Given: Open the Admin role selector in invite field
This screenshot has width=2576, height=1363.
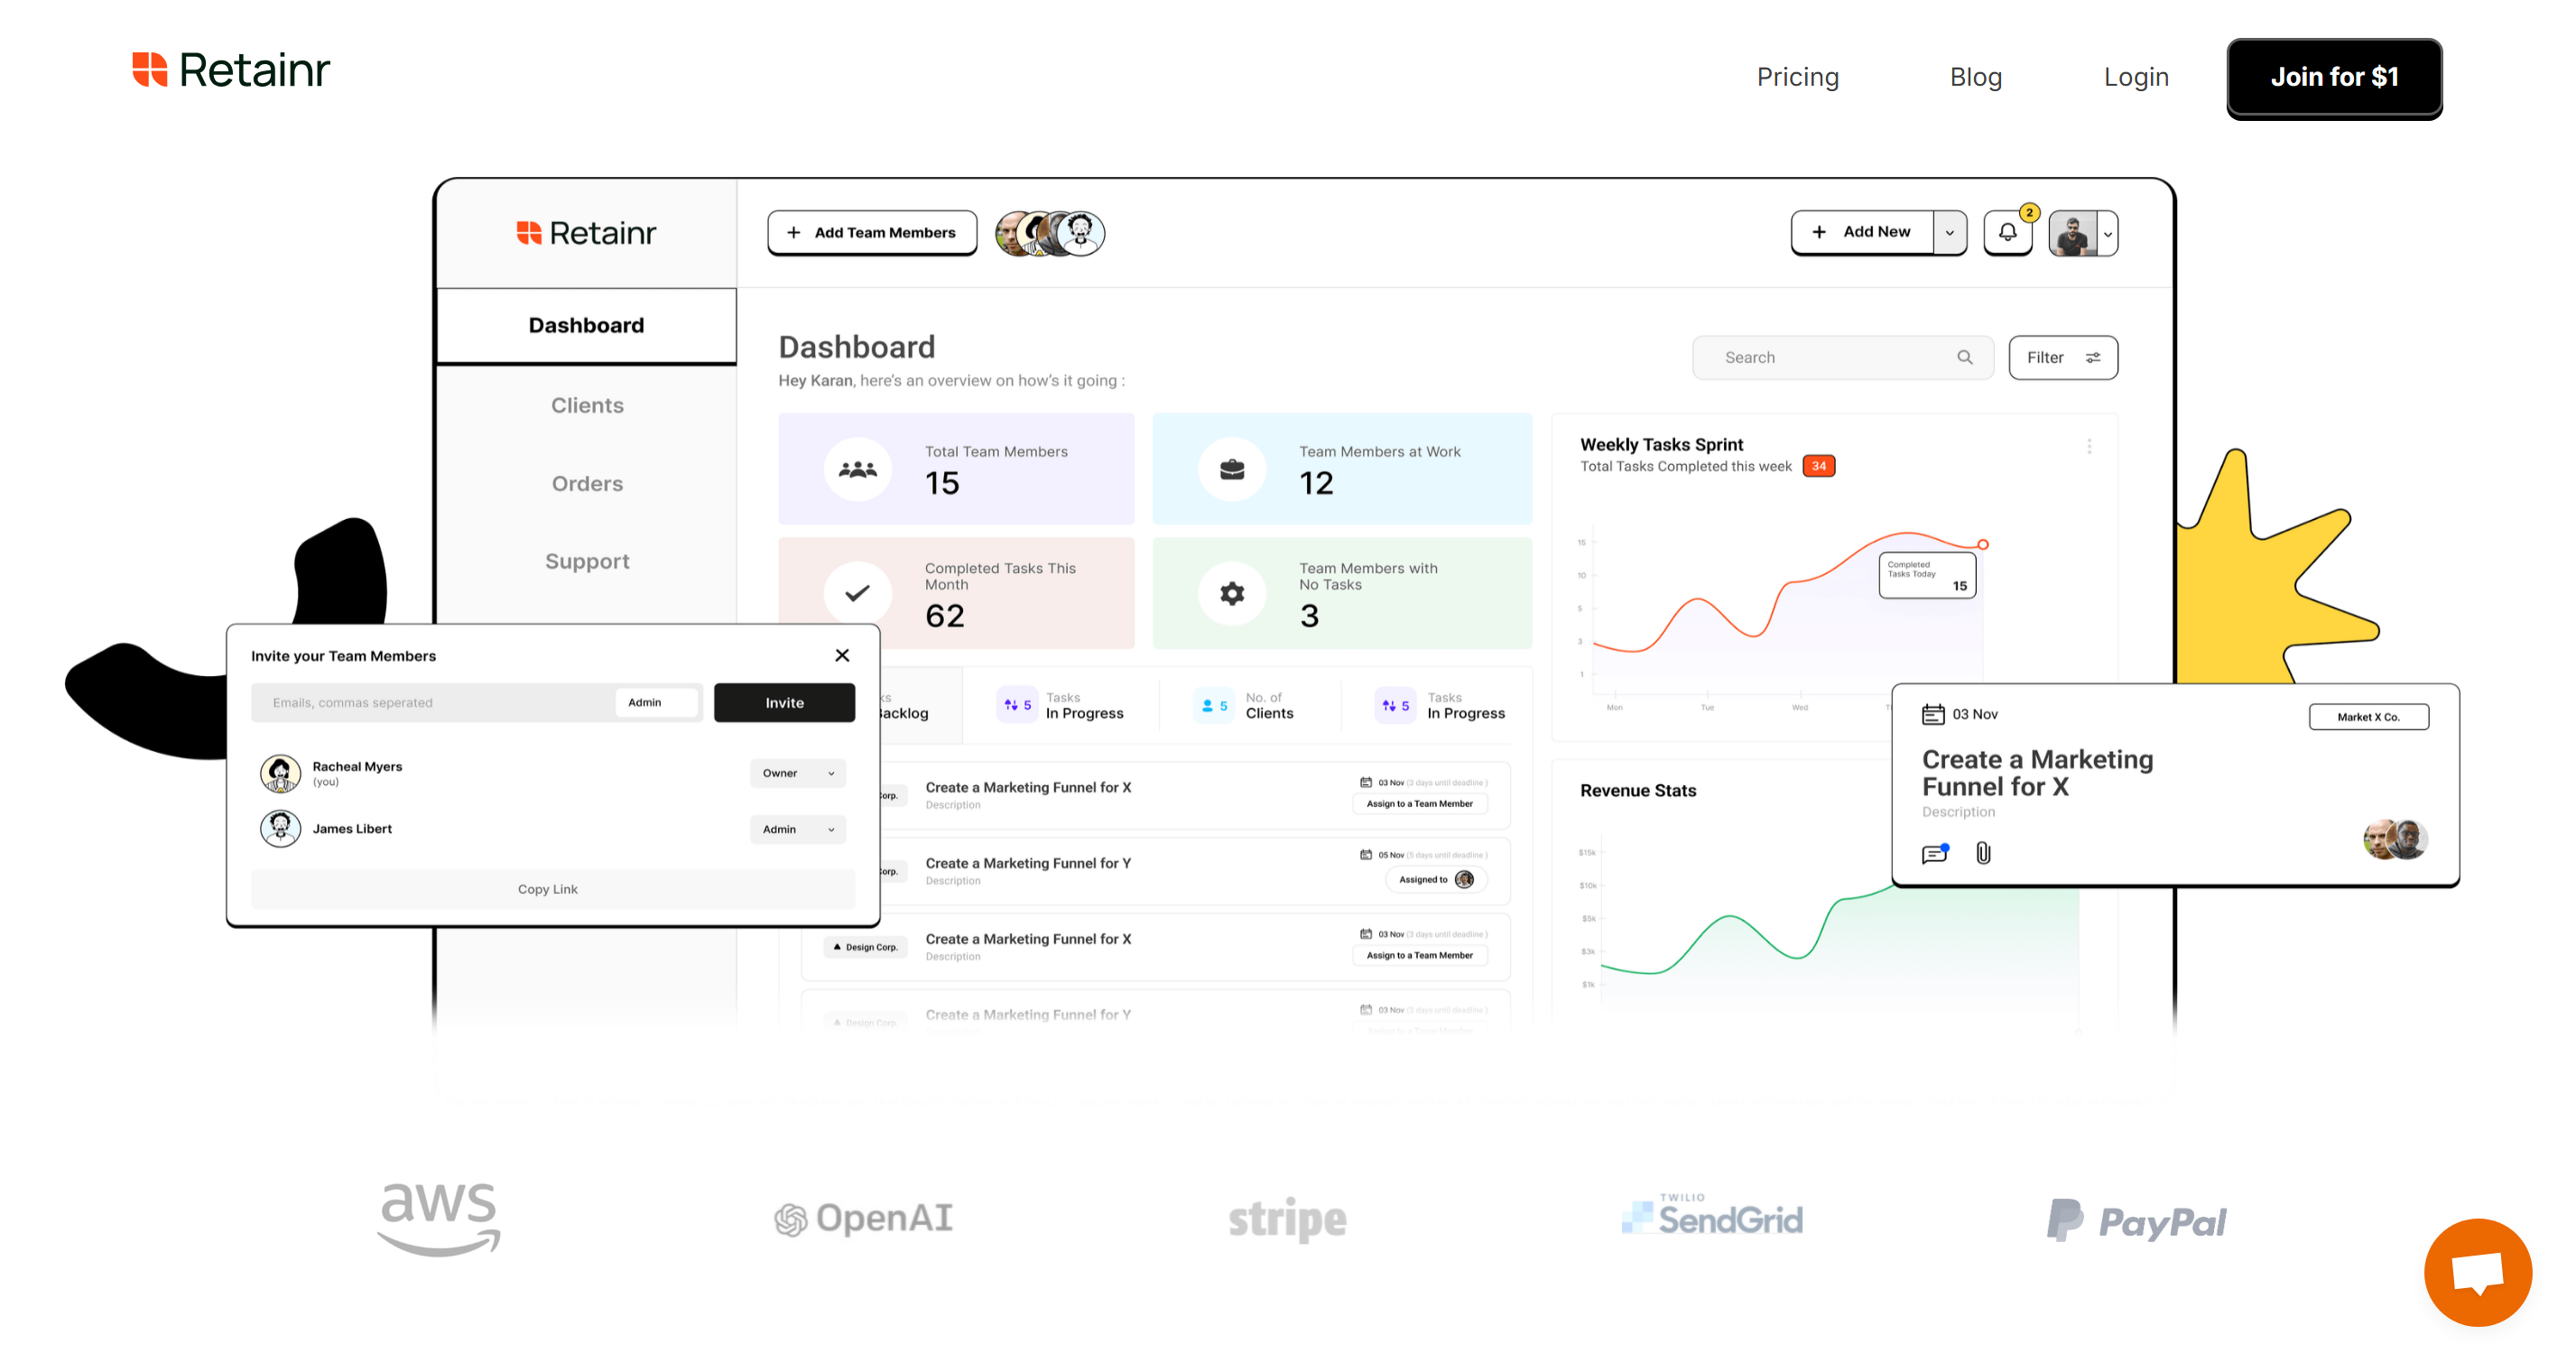Looking at the screenshot, I should pos(656,702).
